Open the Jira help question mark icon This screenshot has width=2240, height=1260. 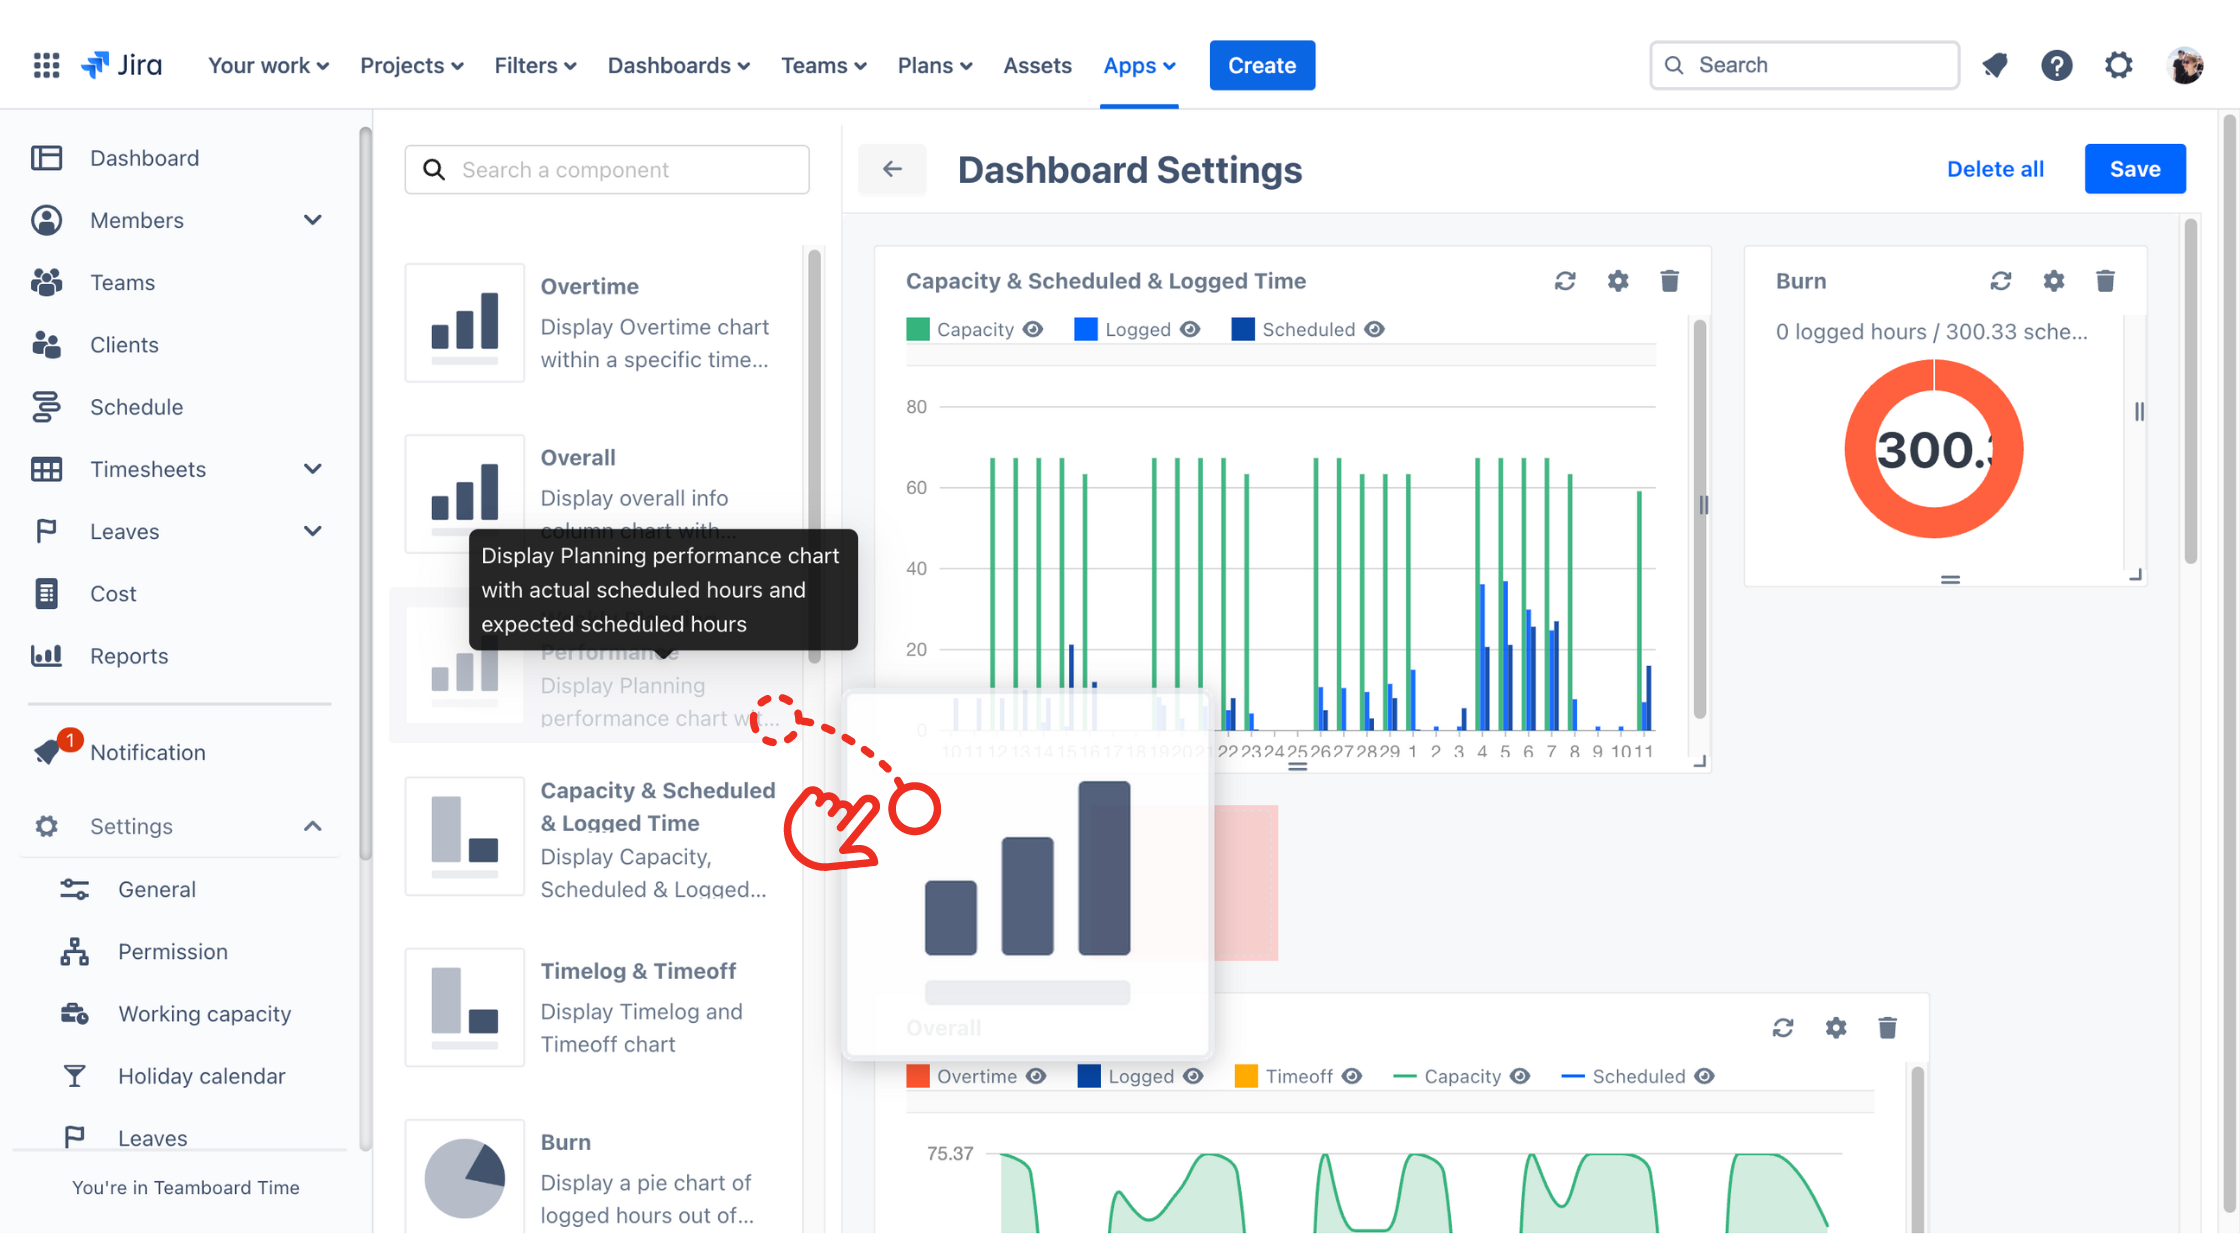2056,65
